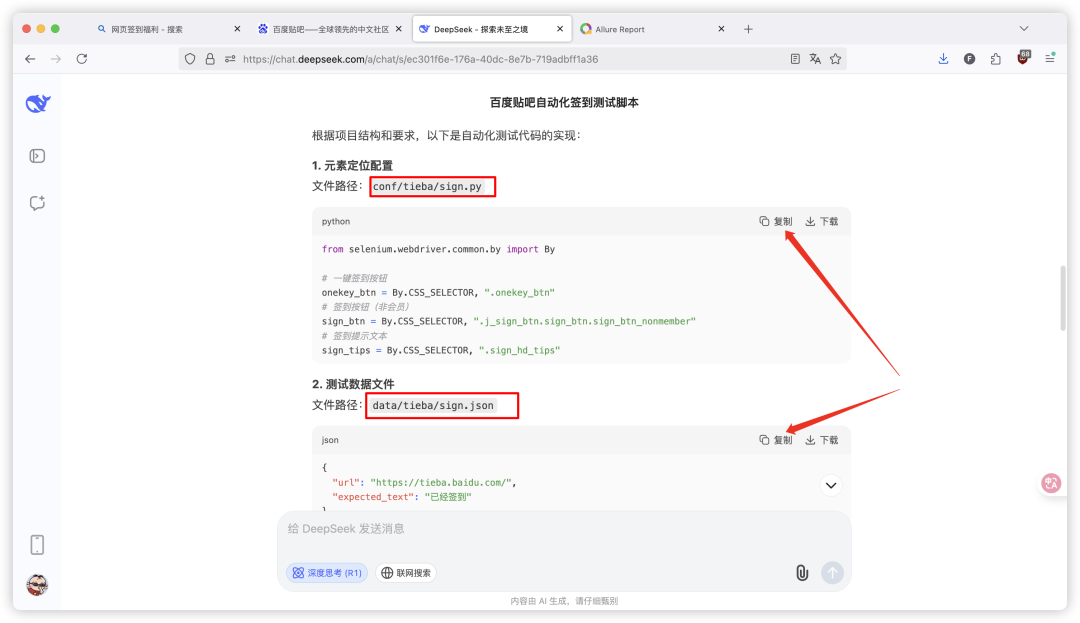Viewport: 1080px width, 623px height.
Task: Attach a file with the paperclip icon
Action: (x=802, y=573)
